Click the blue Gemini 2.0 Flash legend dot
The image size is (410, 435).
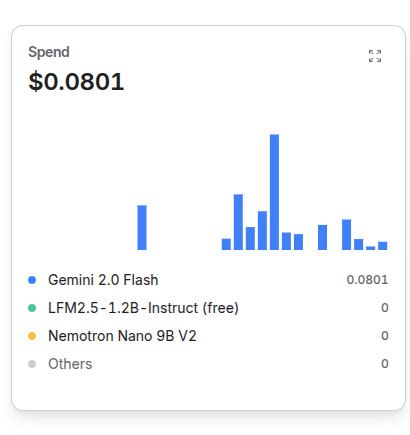(32, 280)
